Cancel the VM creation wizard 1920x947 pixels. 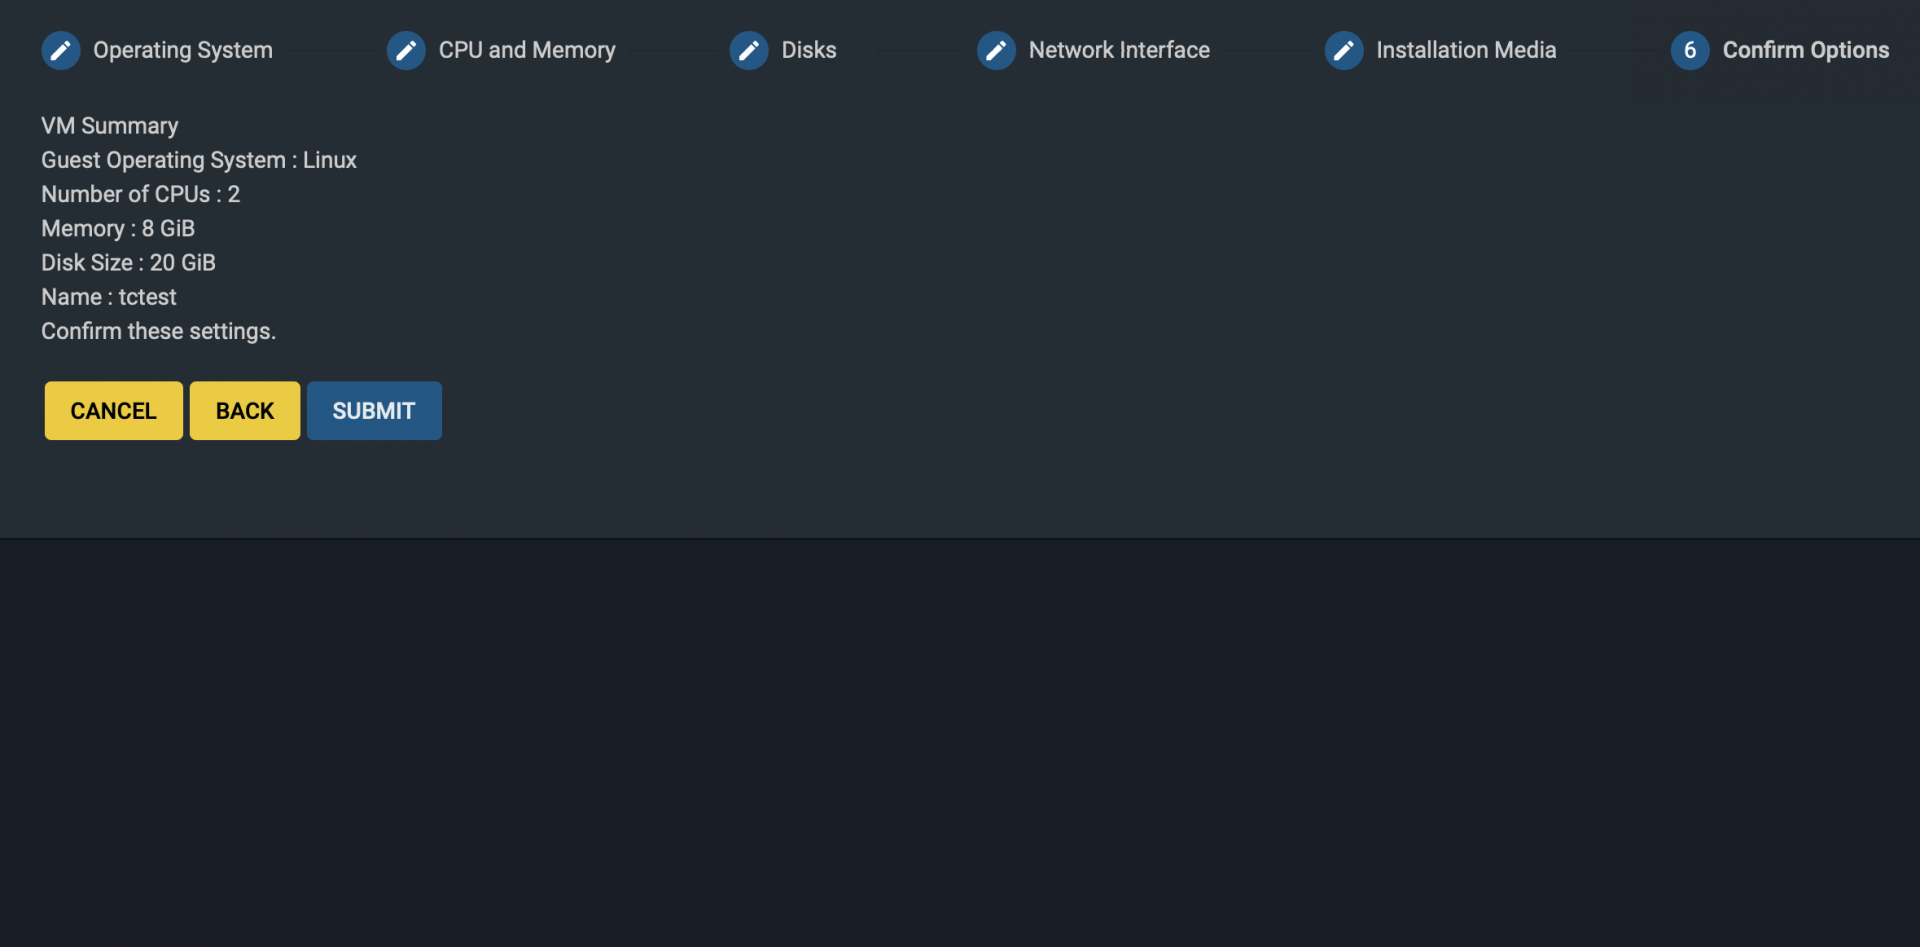[x=114, y=411]
